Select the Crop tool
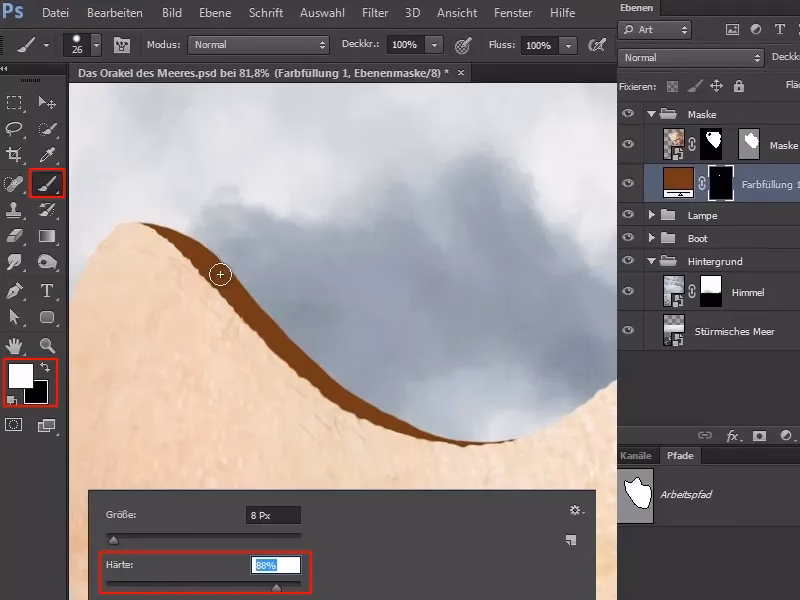The height and width of the screenshot is (600, 800). (14, 154)
